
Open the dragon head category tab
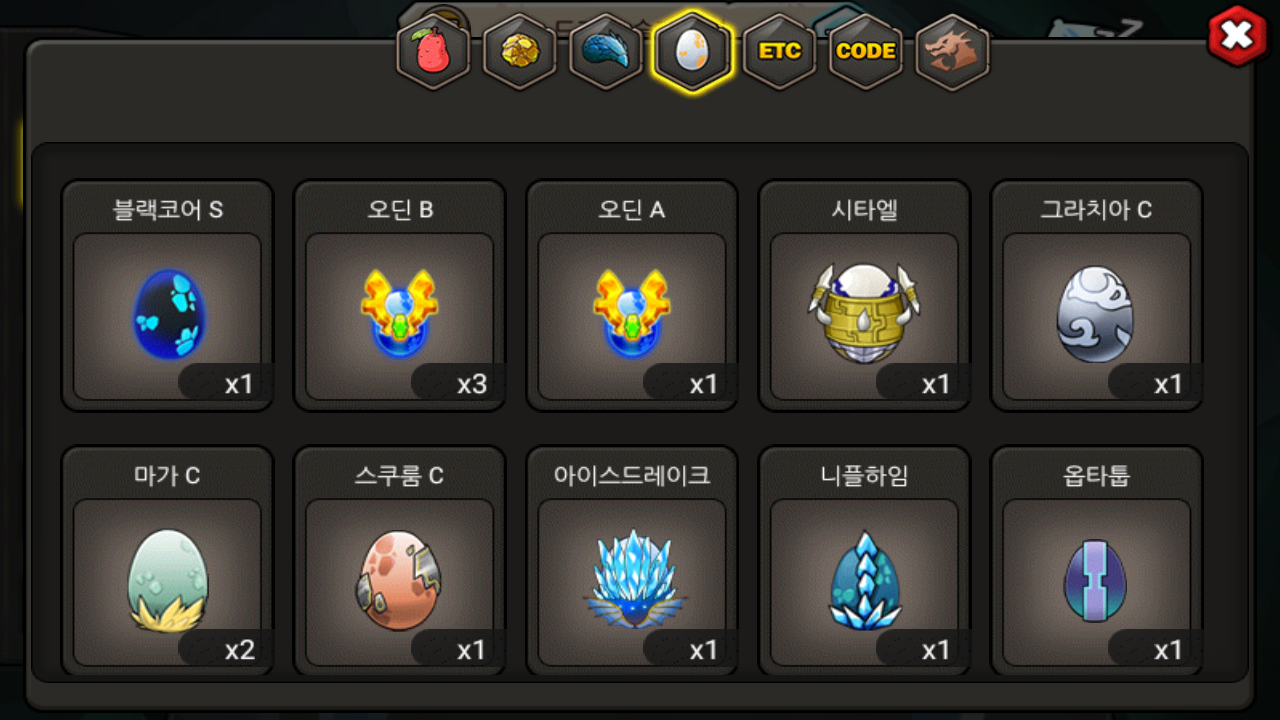952,51
